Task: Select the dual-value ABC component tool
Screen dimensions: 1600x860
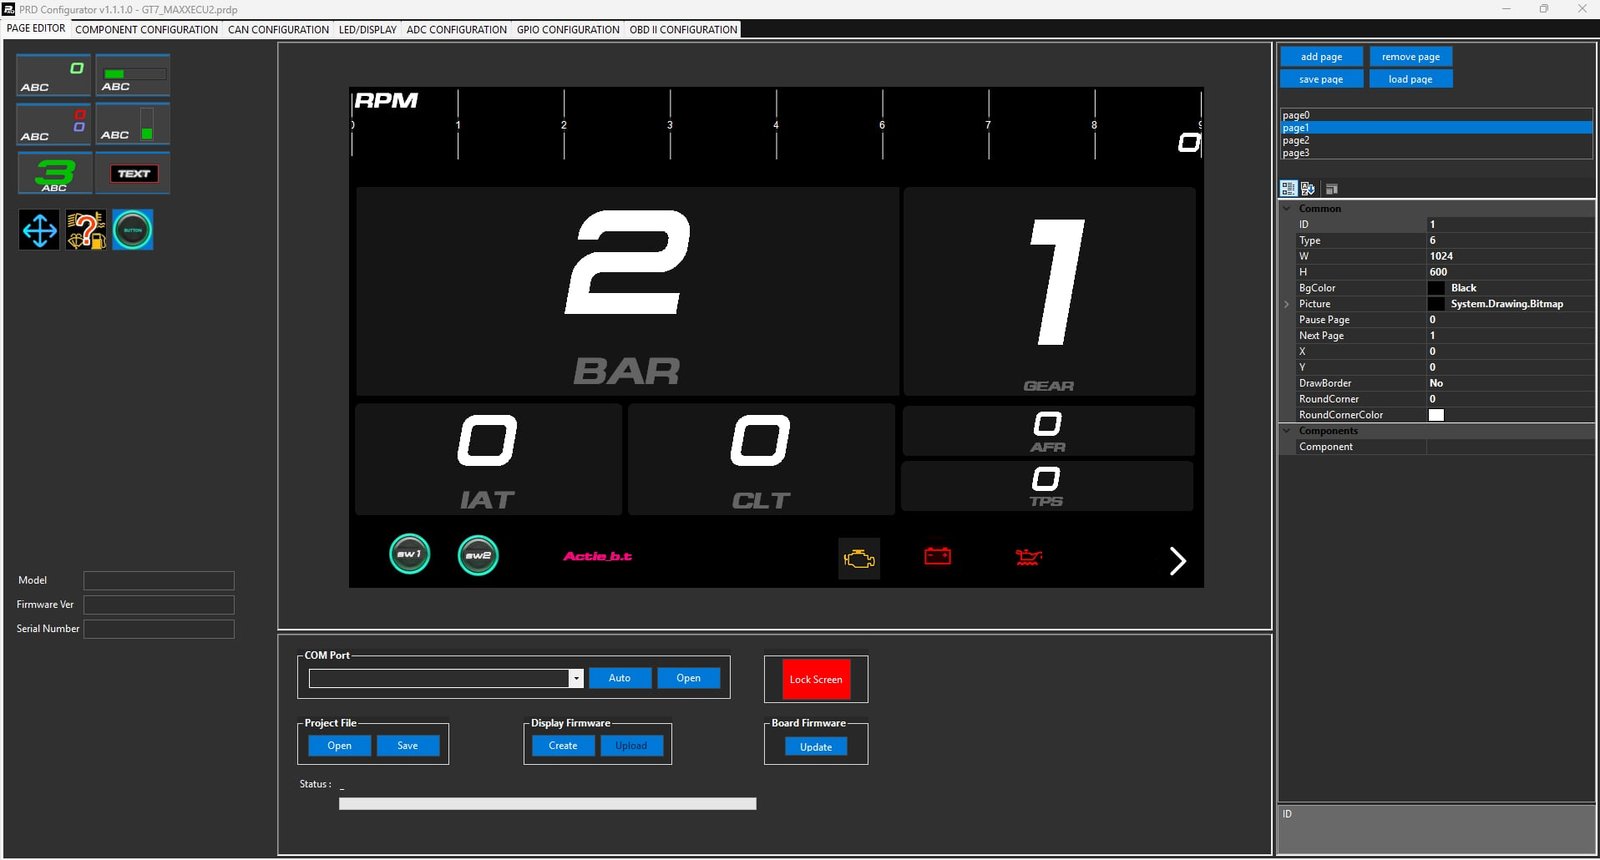Action: tap(54, 125)
